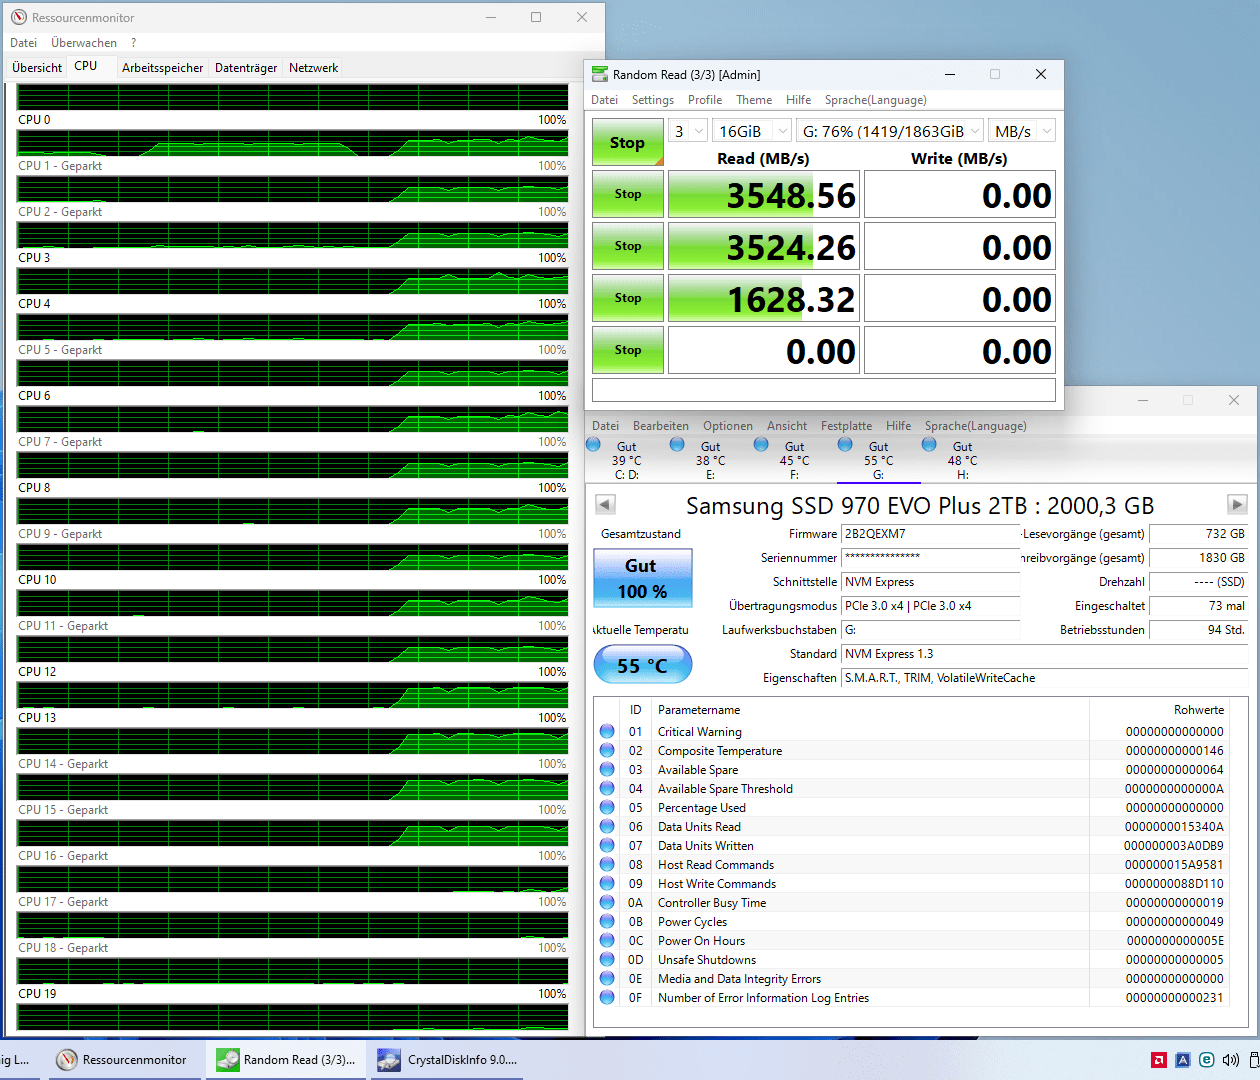Click status icon of Controller Busy Time row
Viewport: 1260px width, 1080px height.
pos(607,902)
